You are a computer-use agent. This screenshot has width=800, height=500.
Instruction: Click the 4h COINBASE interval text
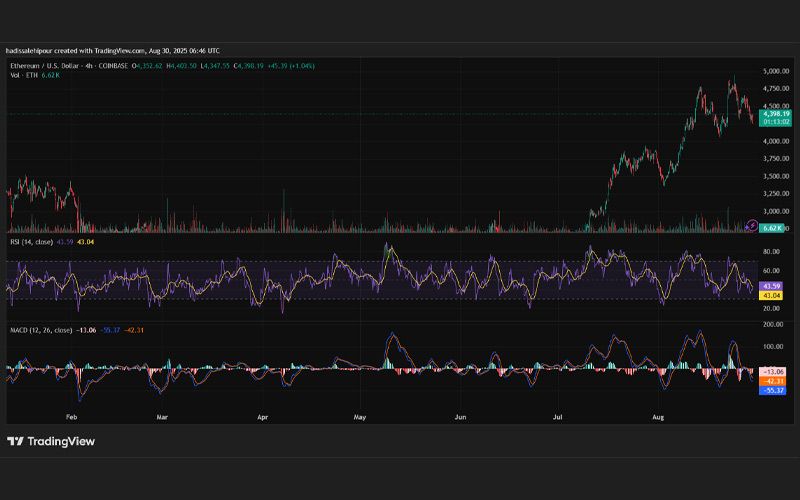[x=108, y=66]
